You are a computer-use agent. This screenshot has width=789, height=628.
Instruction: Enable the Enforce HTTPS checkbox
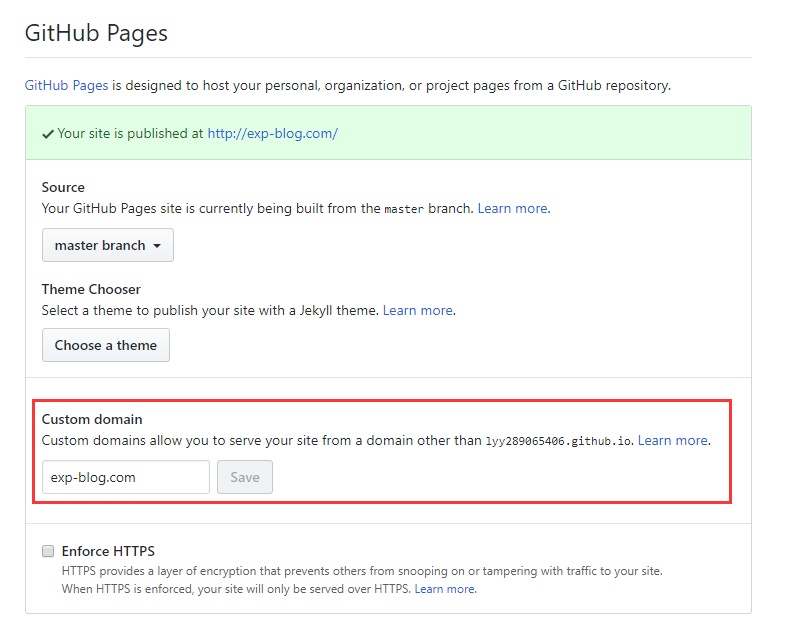tap(48, 551)
